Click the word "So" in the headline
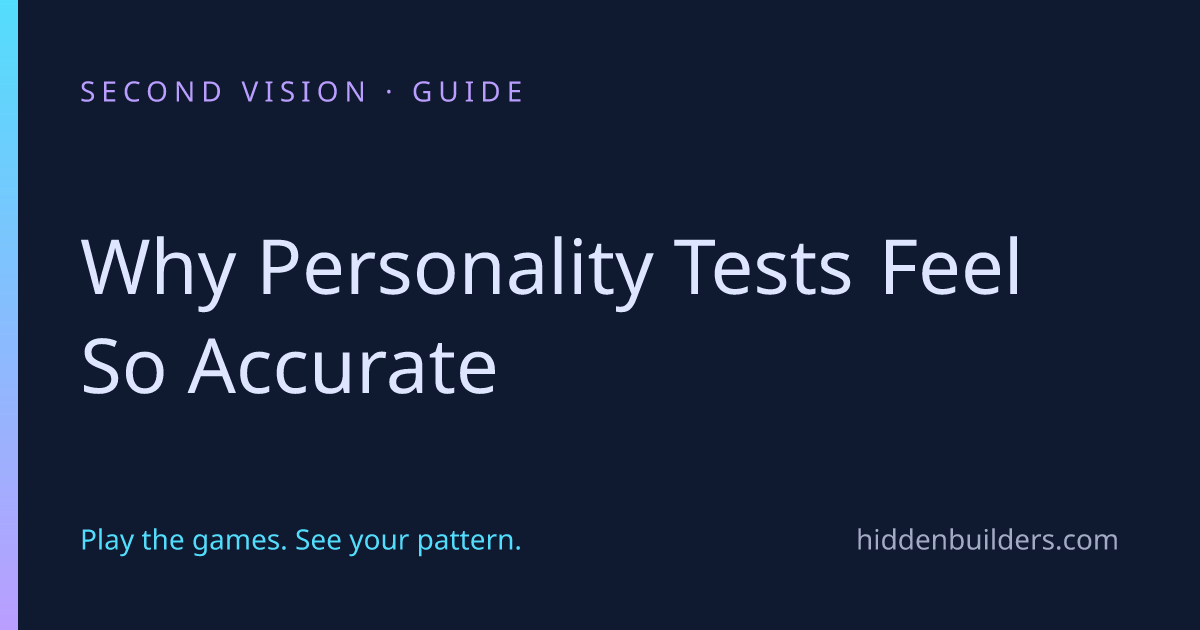The image size is (1200, 630). coord(125,367)
